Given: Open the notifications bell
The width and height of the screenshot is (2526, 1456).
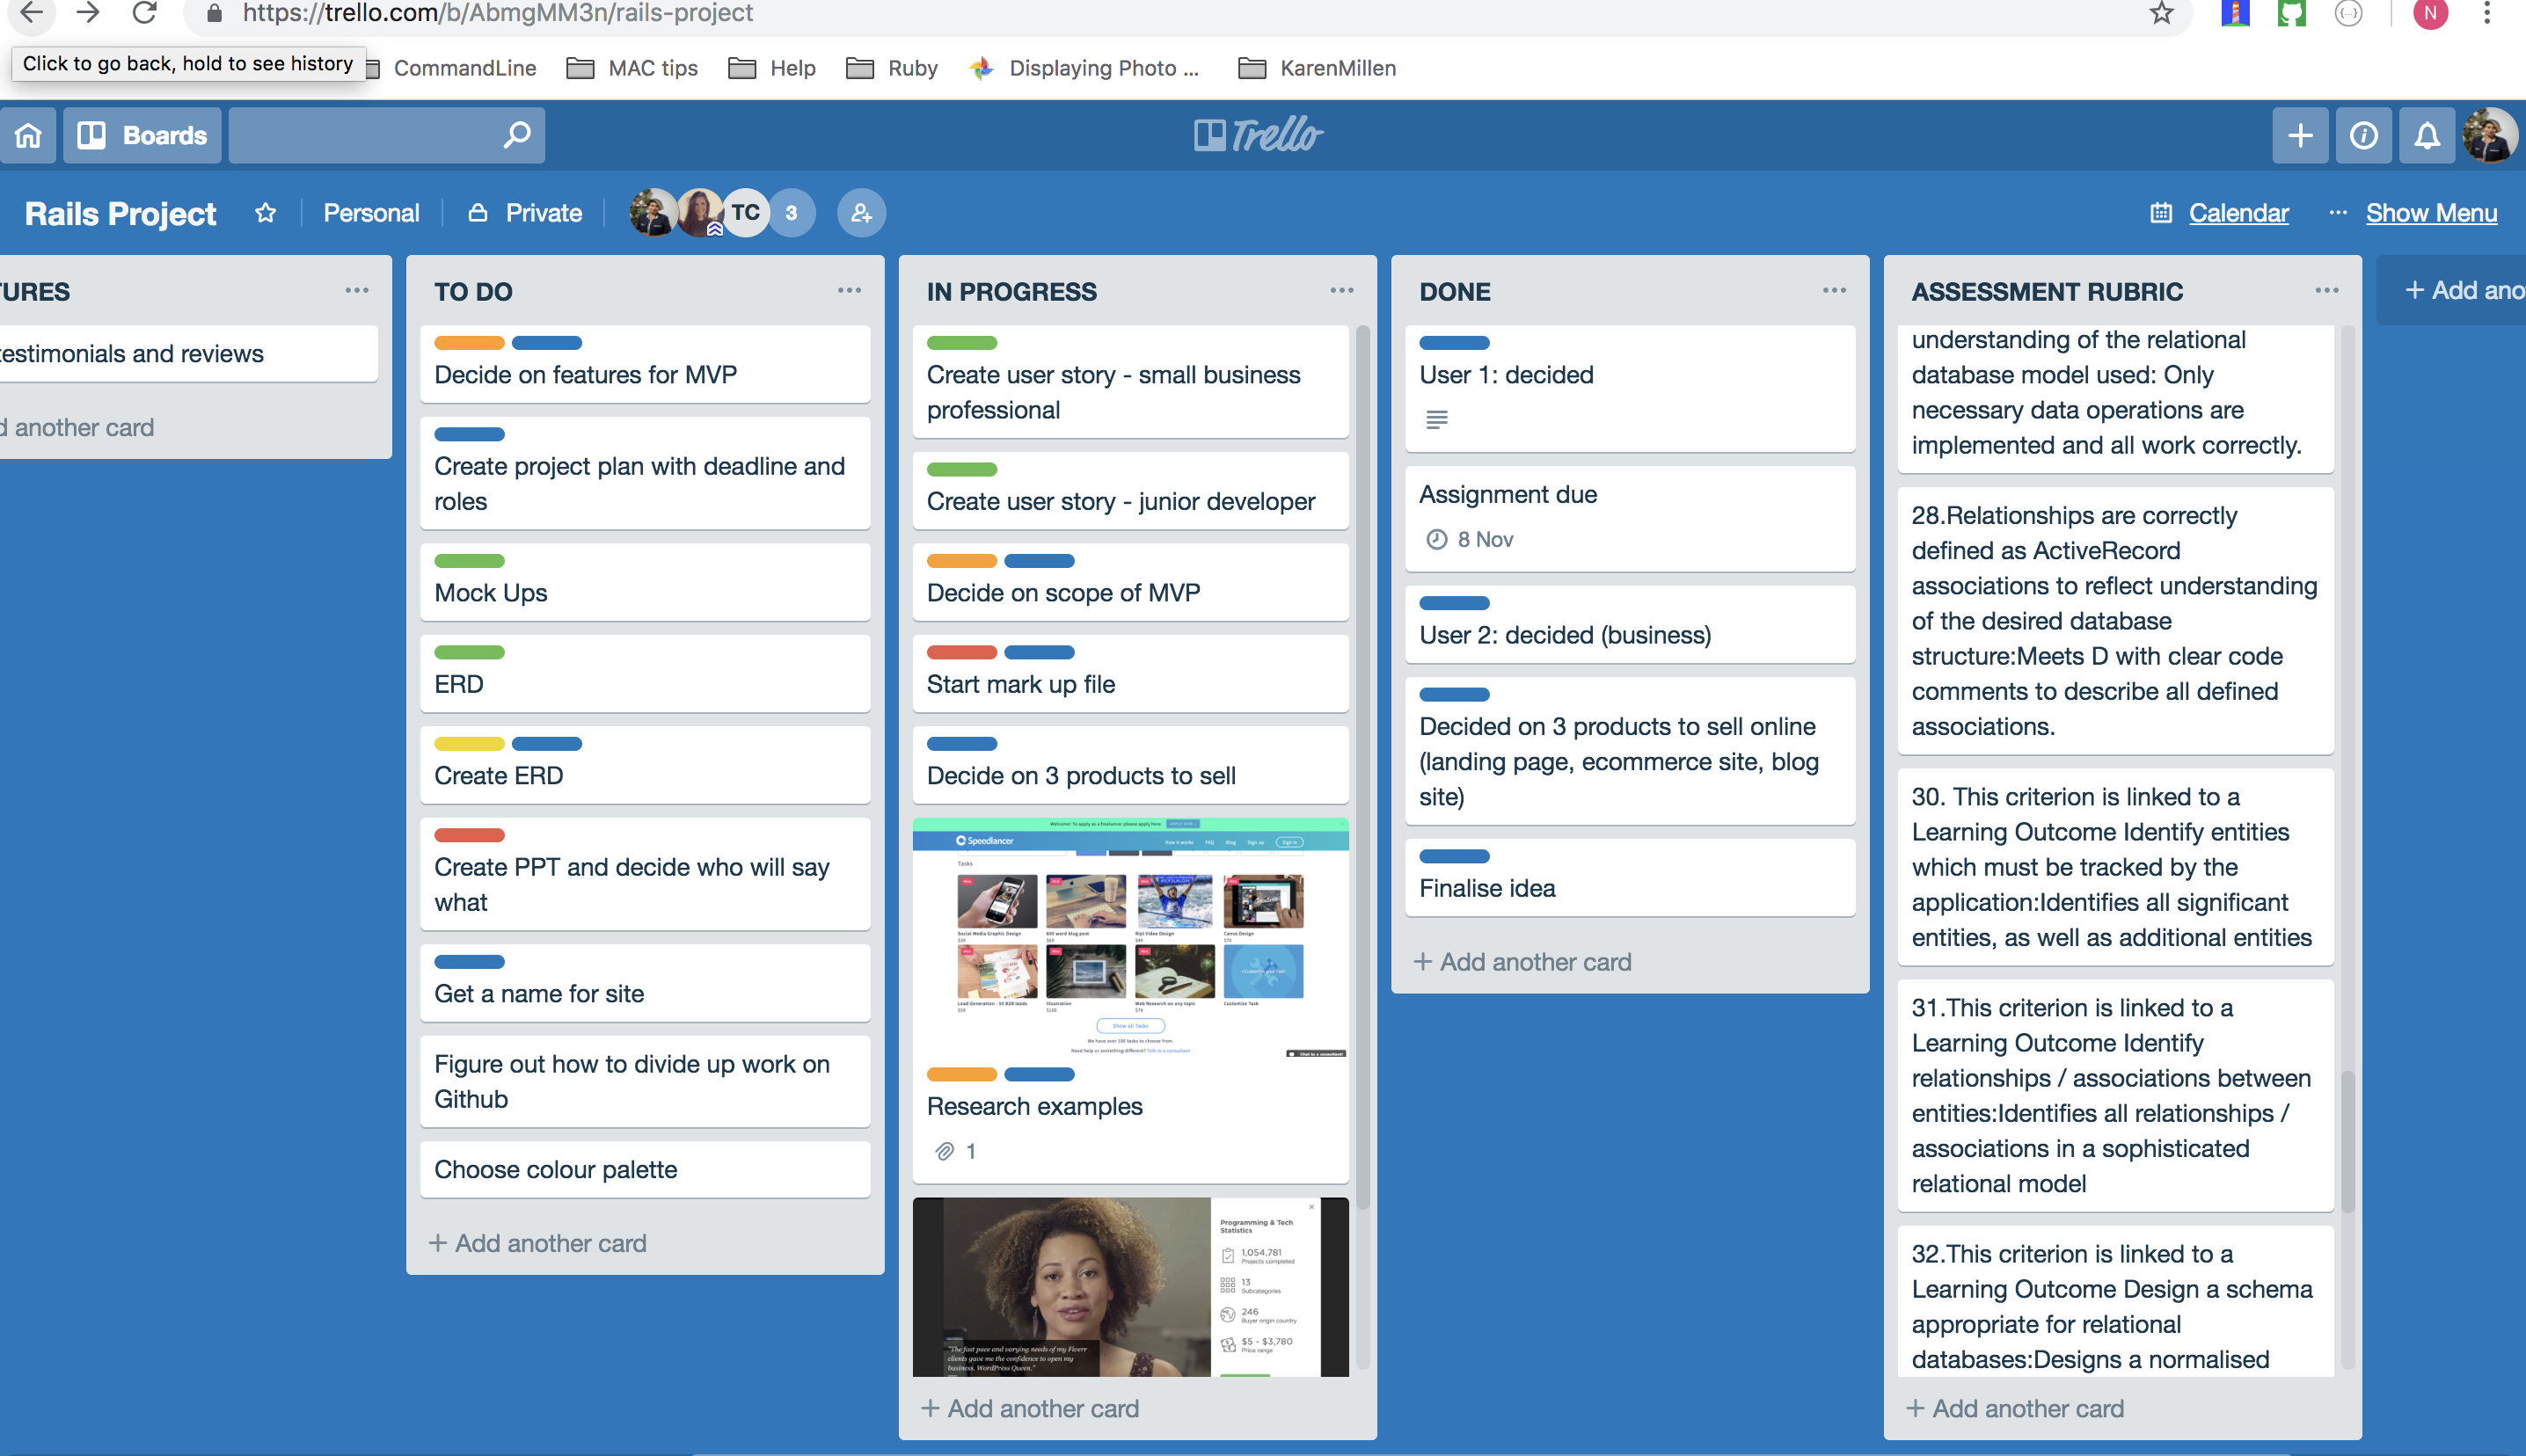Looking at the screenshot, I should point(2427,135).
